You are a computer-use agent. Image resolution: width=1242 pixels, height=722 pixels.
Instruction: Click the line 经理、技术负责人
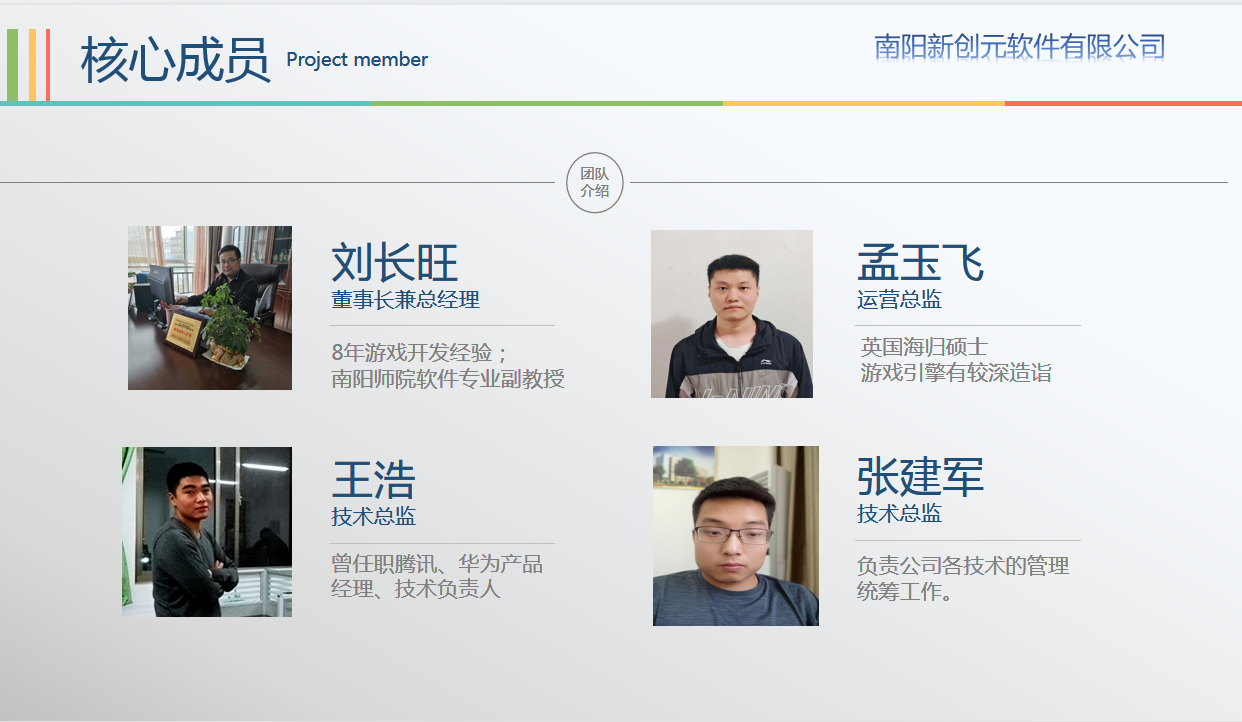click(x=416, y=589)
